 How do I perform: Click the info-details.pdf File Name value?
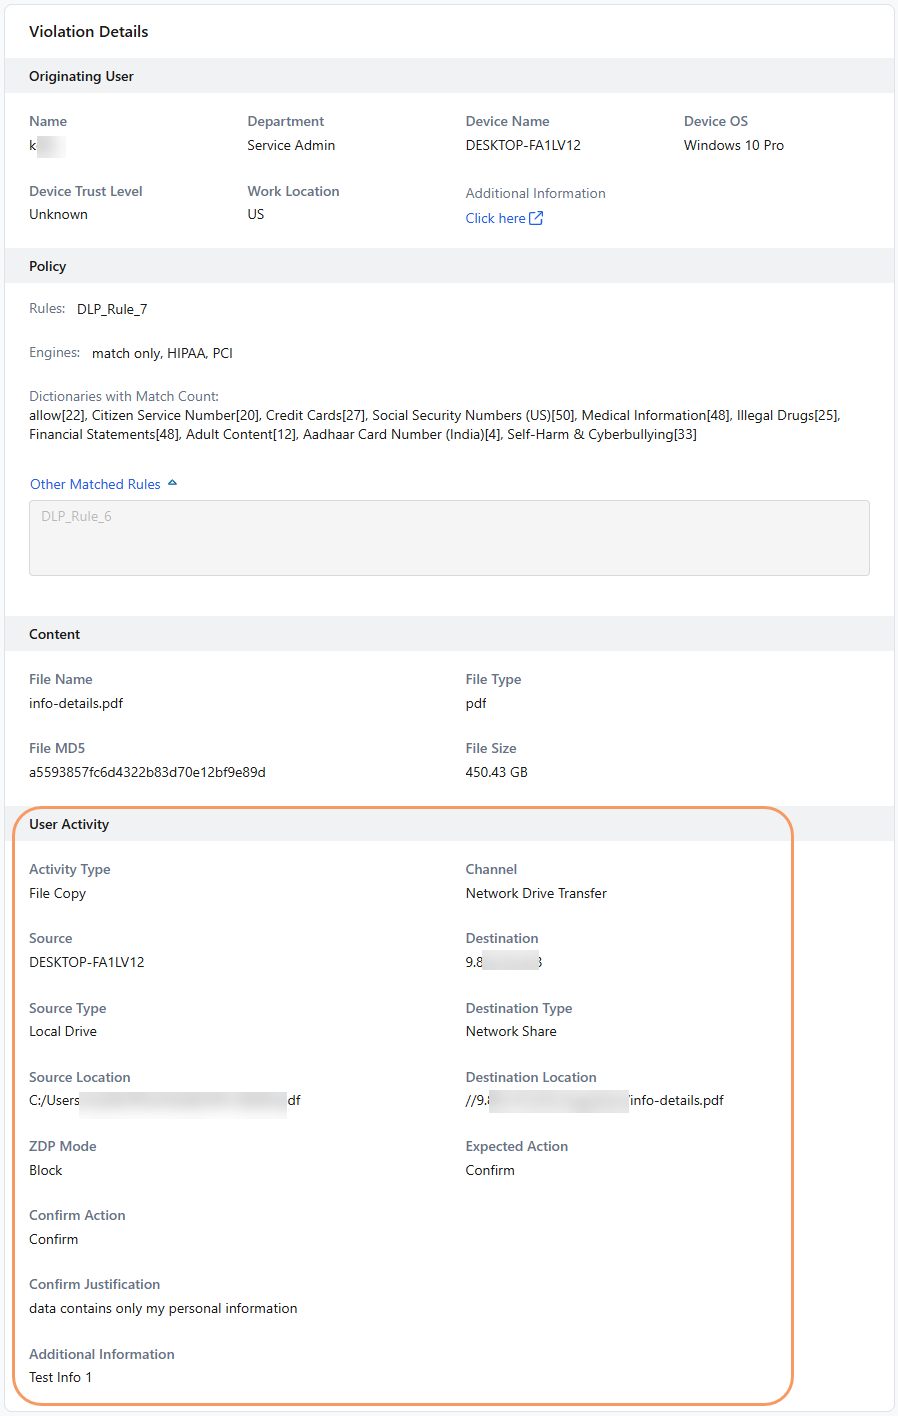[x=76, y=703]
